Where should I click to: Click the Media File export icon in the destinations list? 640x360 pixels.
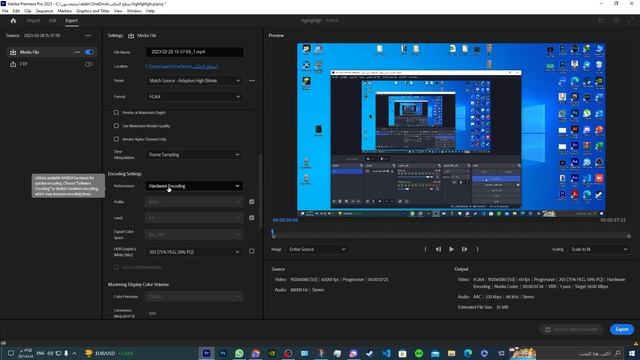[x=13, y=52]
